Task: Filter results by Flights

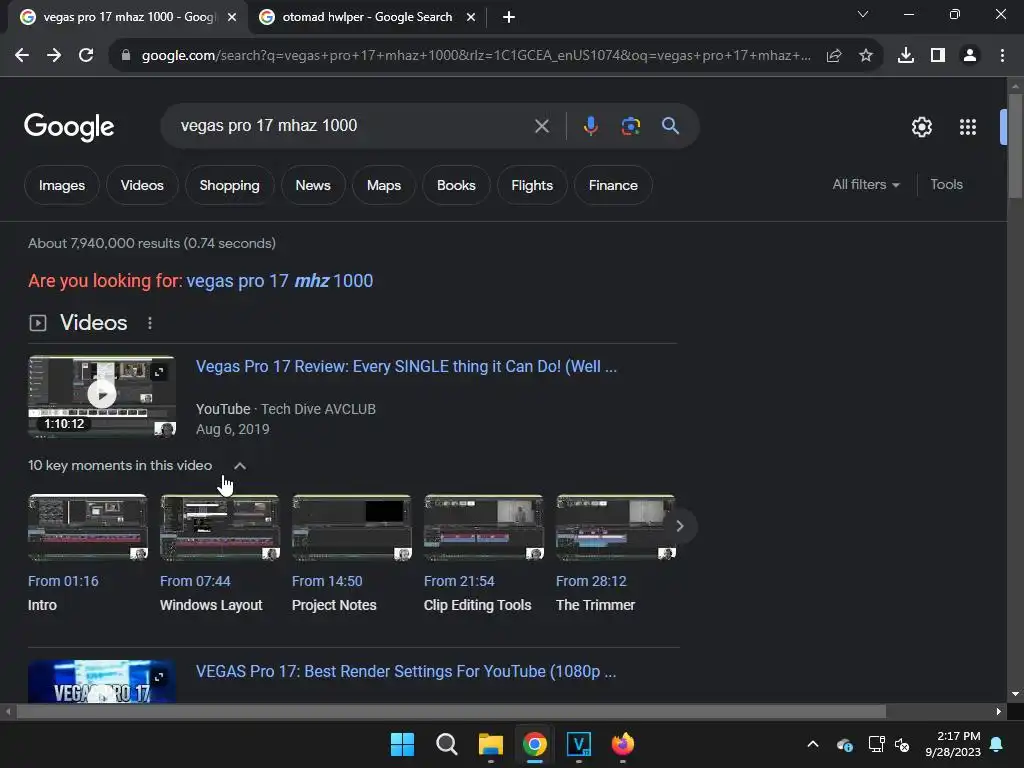Action: coord(532,185)
